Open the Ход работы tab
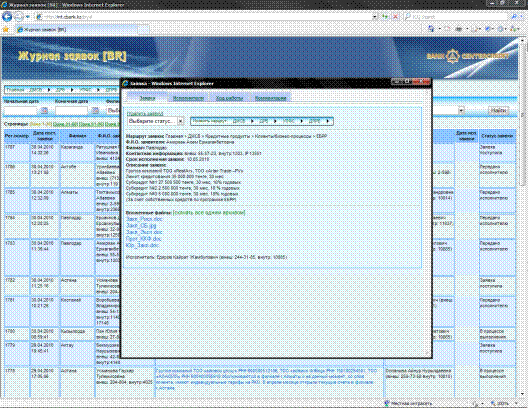Screen dimensions: 529x409 [x=229, y=98]
